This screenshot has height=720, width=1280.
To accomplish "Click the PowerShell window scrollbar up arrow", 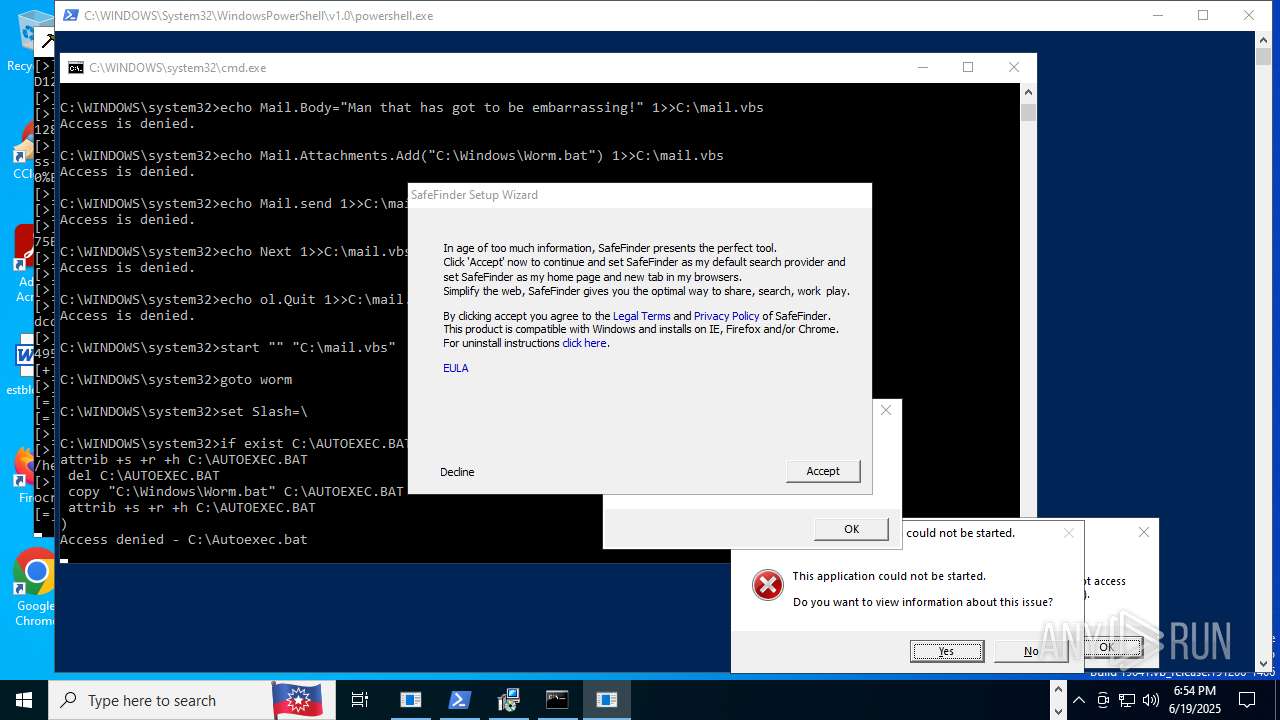I will click(x=1263, y=39).
